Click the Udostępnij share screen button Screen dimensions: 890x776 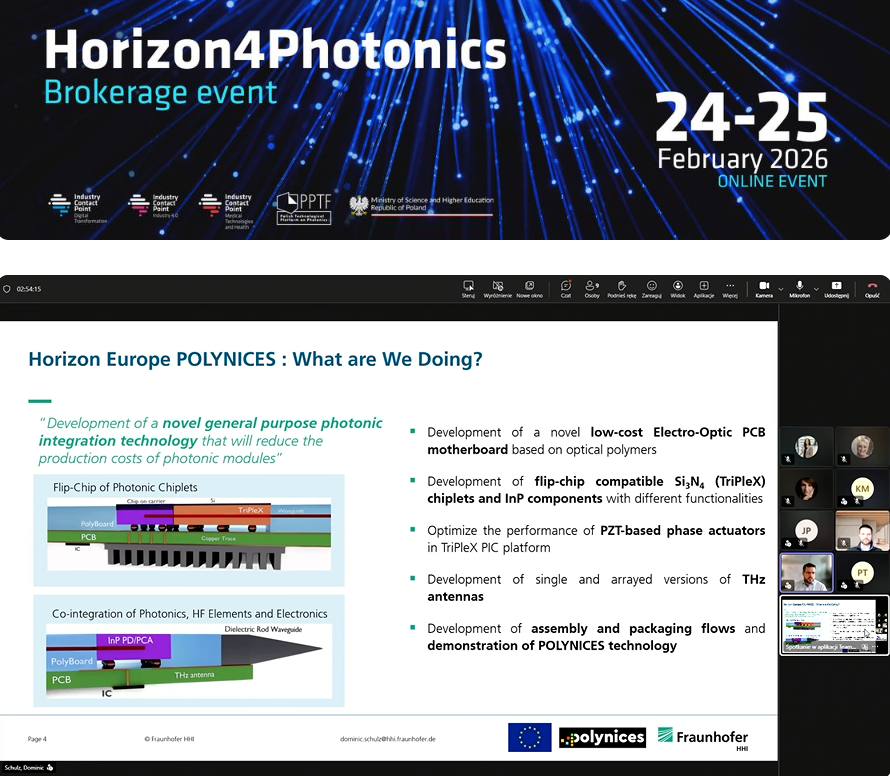click(x=837, y=288)
